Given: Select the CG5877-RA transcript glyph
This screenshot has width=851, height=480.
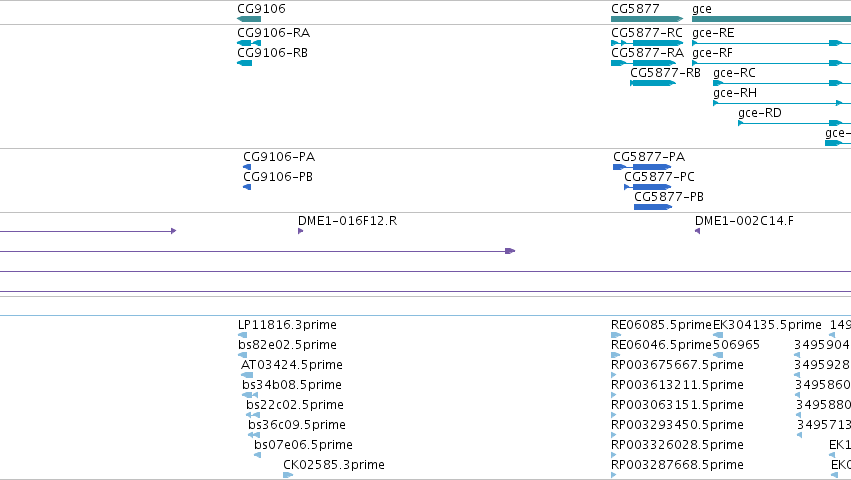Looking at the screenshot, I should [x=644, y=63].
